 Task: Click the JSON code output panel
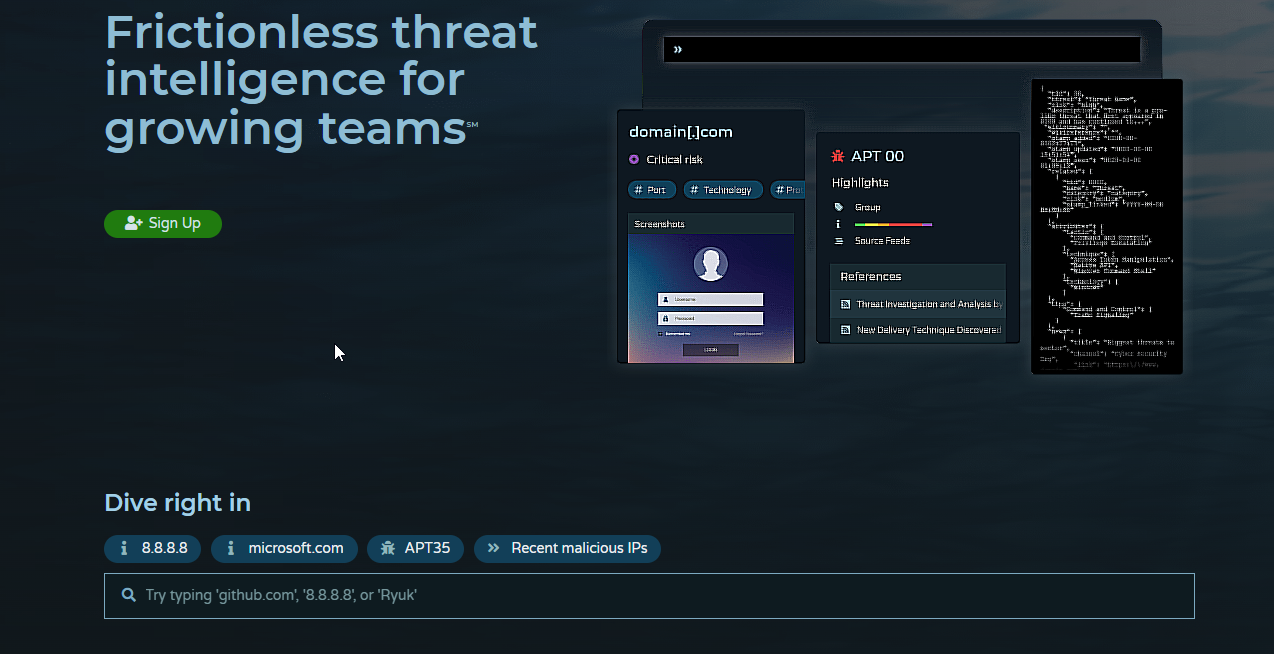pyautogui.click(x=1106, y=227)
